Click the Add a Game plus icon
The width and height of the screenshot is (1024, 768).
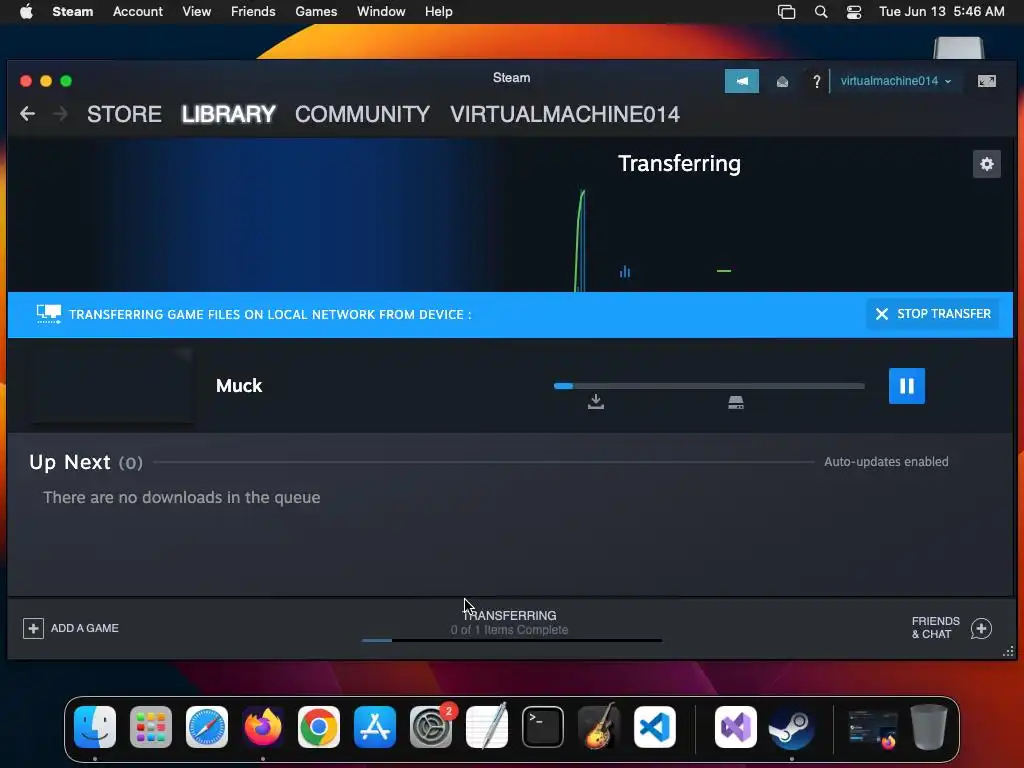(x=33, y=628)
